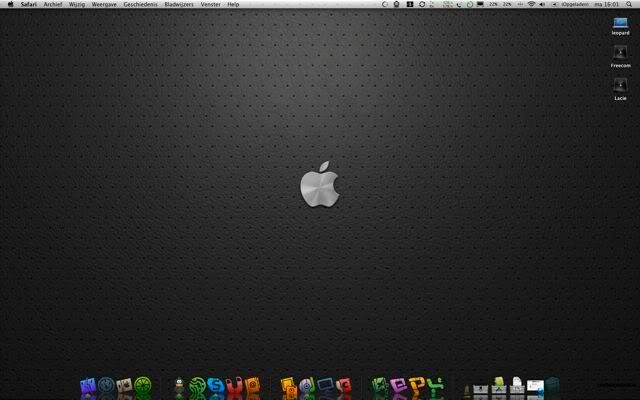Open the orange P dock icon

417,387
